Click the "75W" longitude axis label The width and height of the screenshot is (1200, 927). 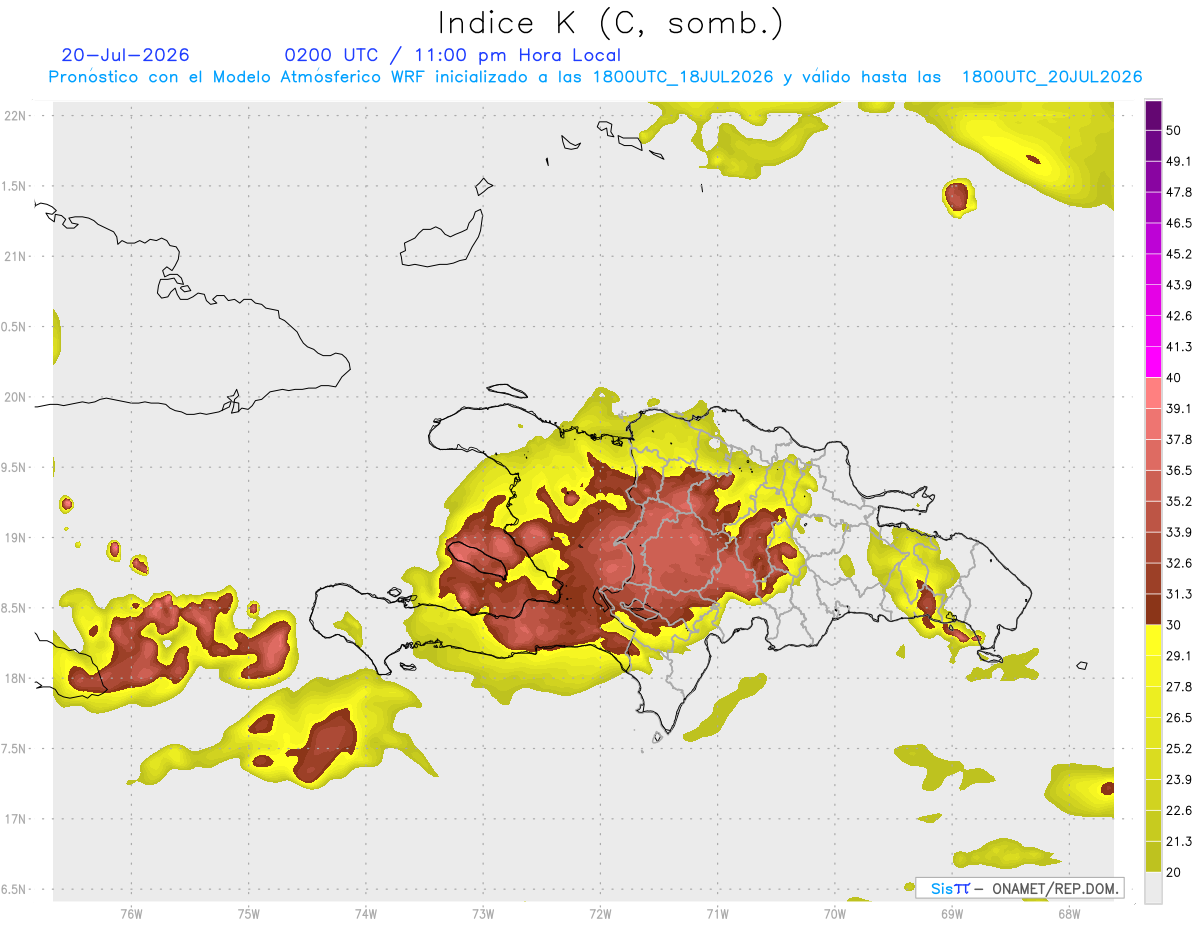tap(248, 914)
